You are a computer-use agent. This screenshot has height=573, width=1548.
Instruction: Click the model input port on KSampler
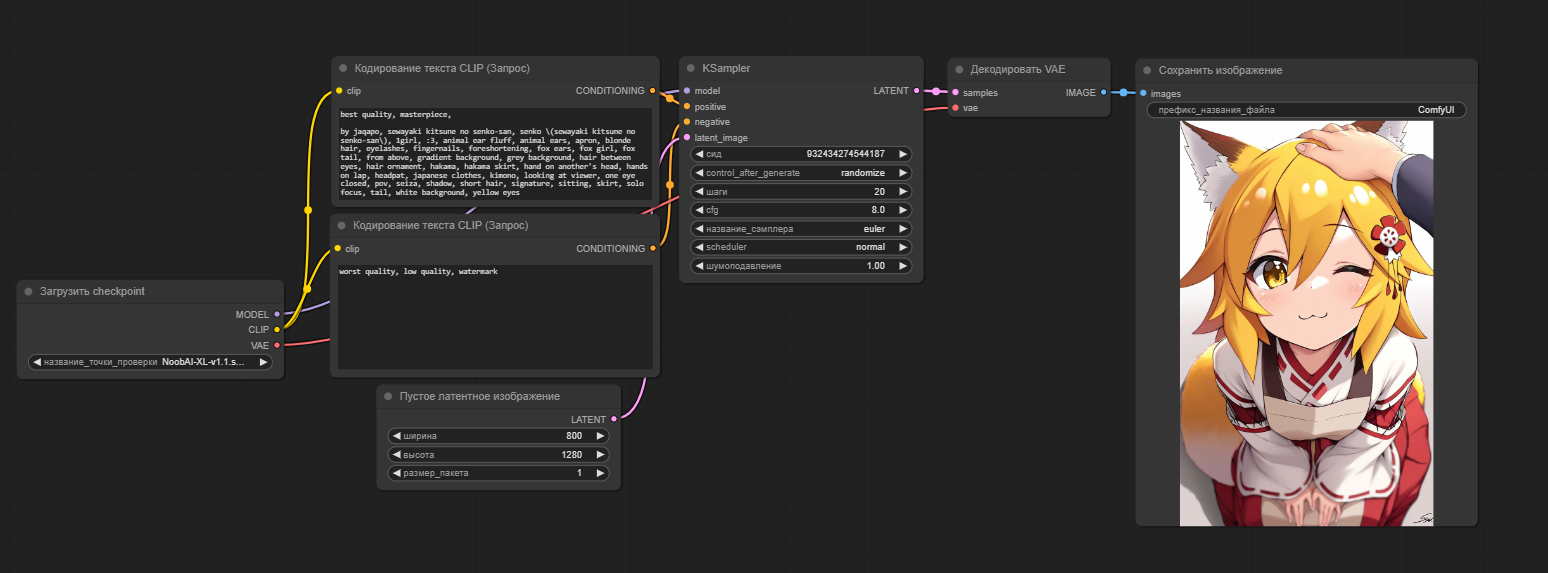(x=687, y=91)
